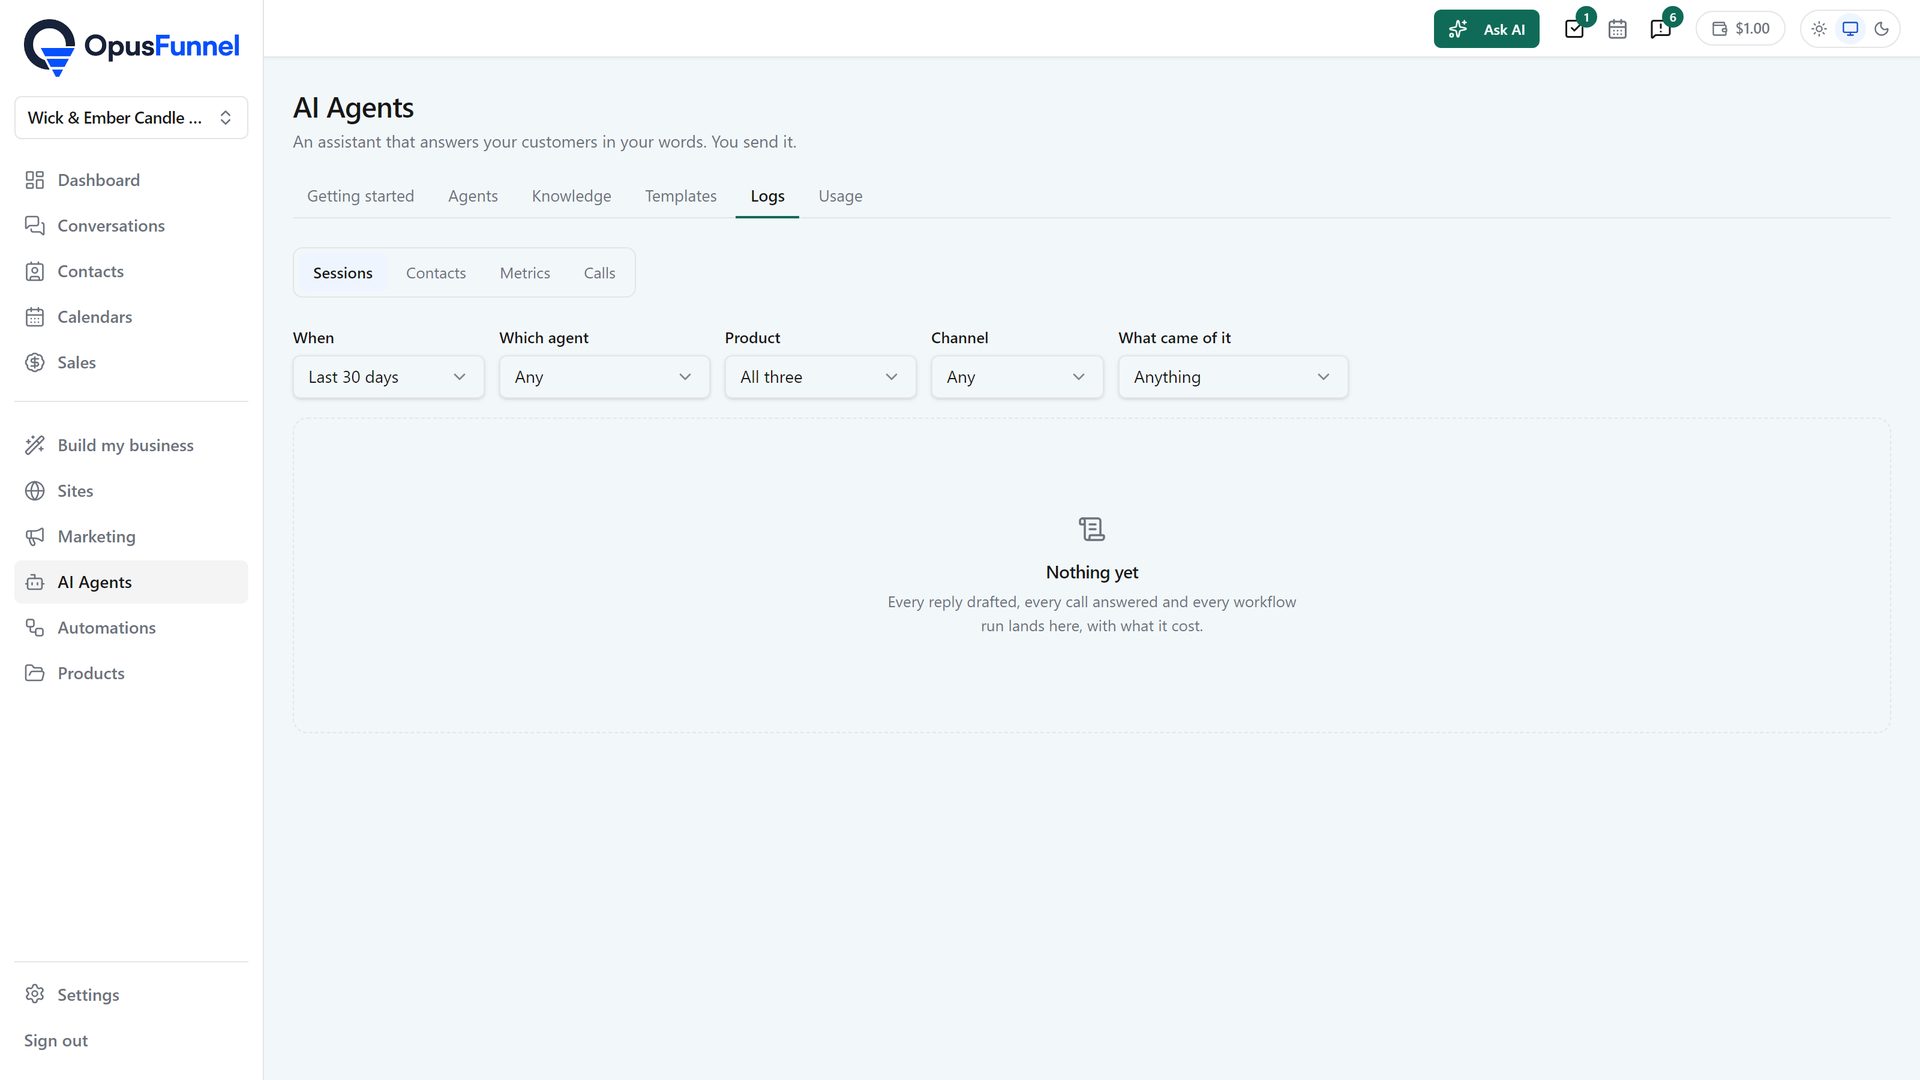1920x1080 pixels.
Task: Switch to Usage tab
Action: [x=840, y=197]
